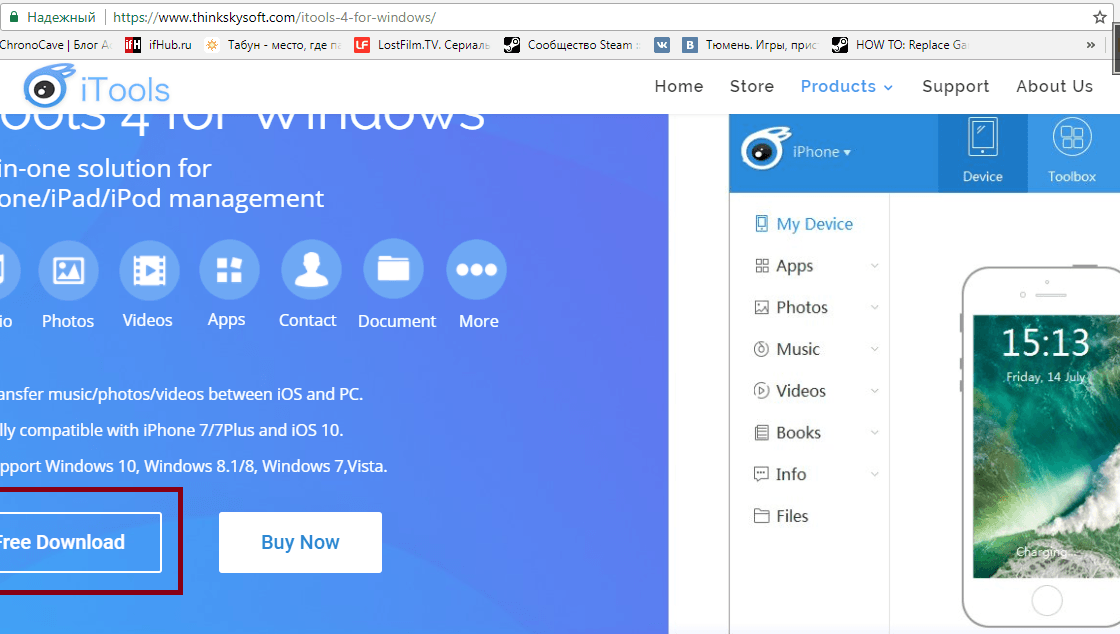This screenshot has height=634, width=1120.
Task: Expand the Music section chevron
Action: click(x=874, y=349)
